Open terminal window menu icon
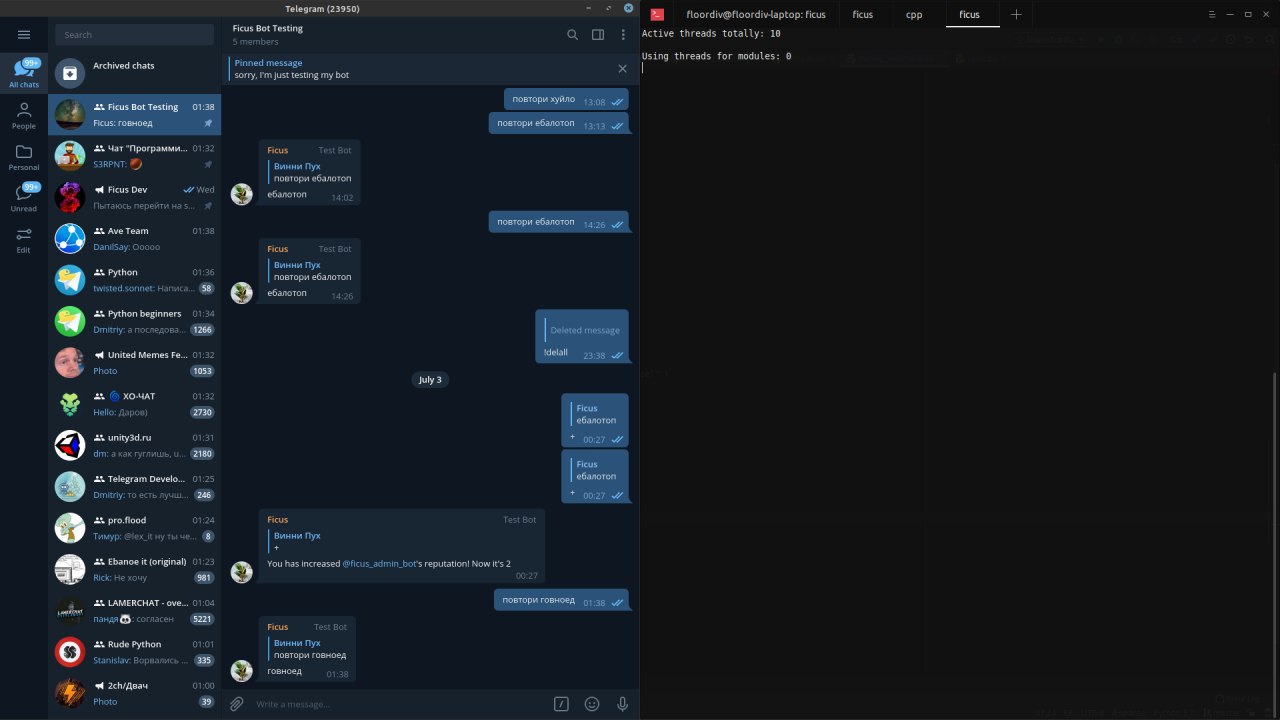1280x720 pixels. [x=1212, y=14]
